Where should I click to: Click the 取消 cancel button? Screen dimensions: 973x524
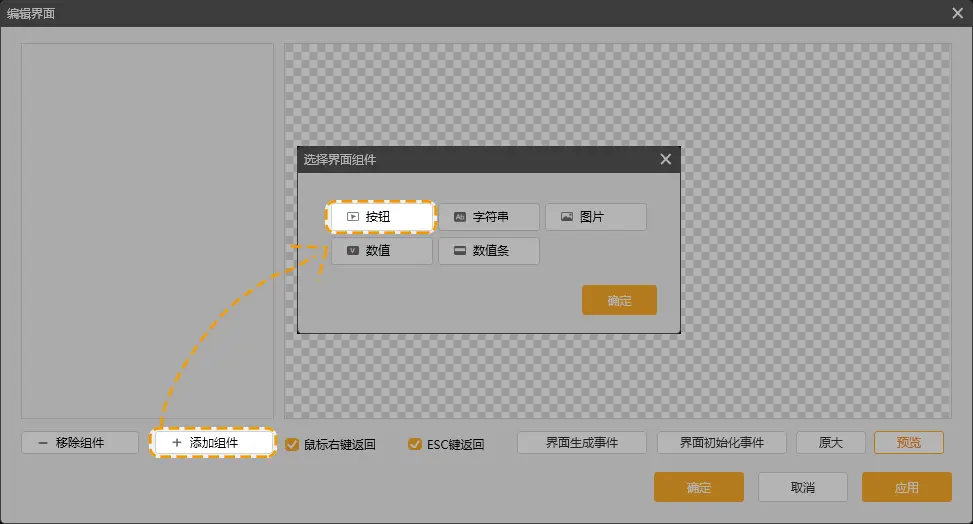tap(802, 487)
